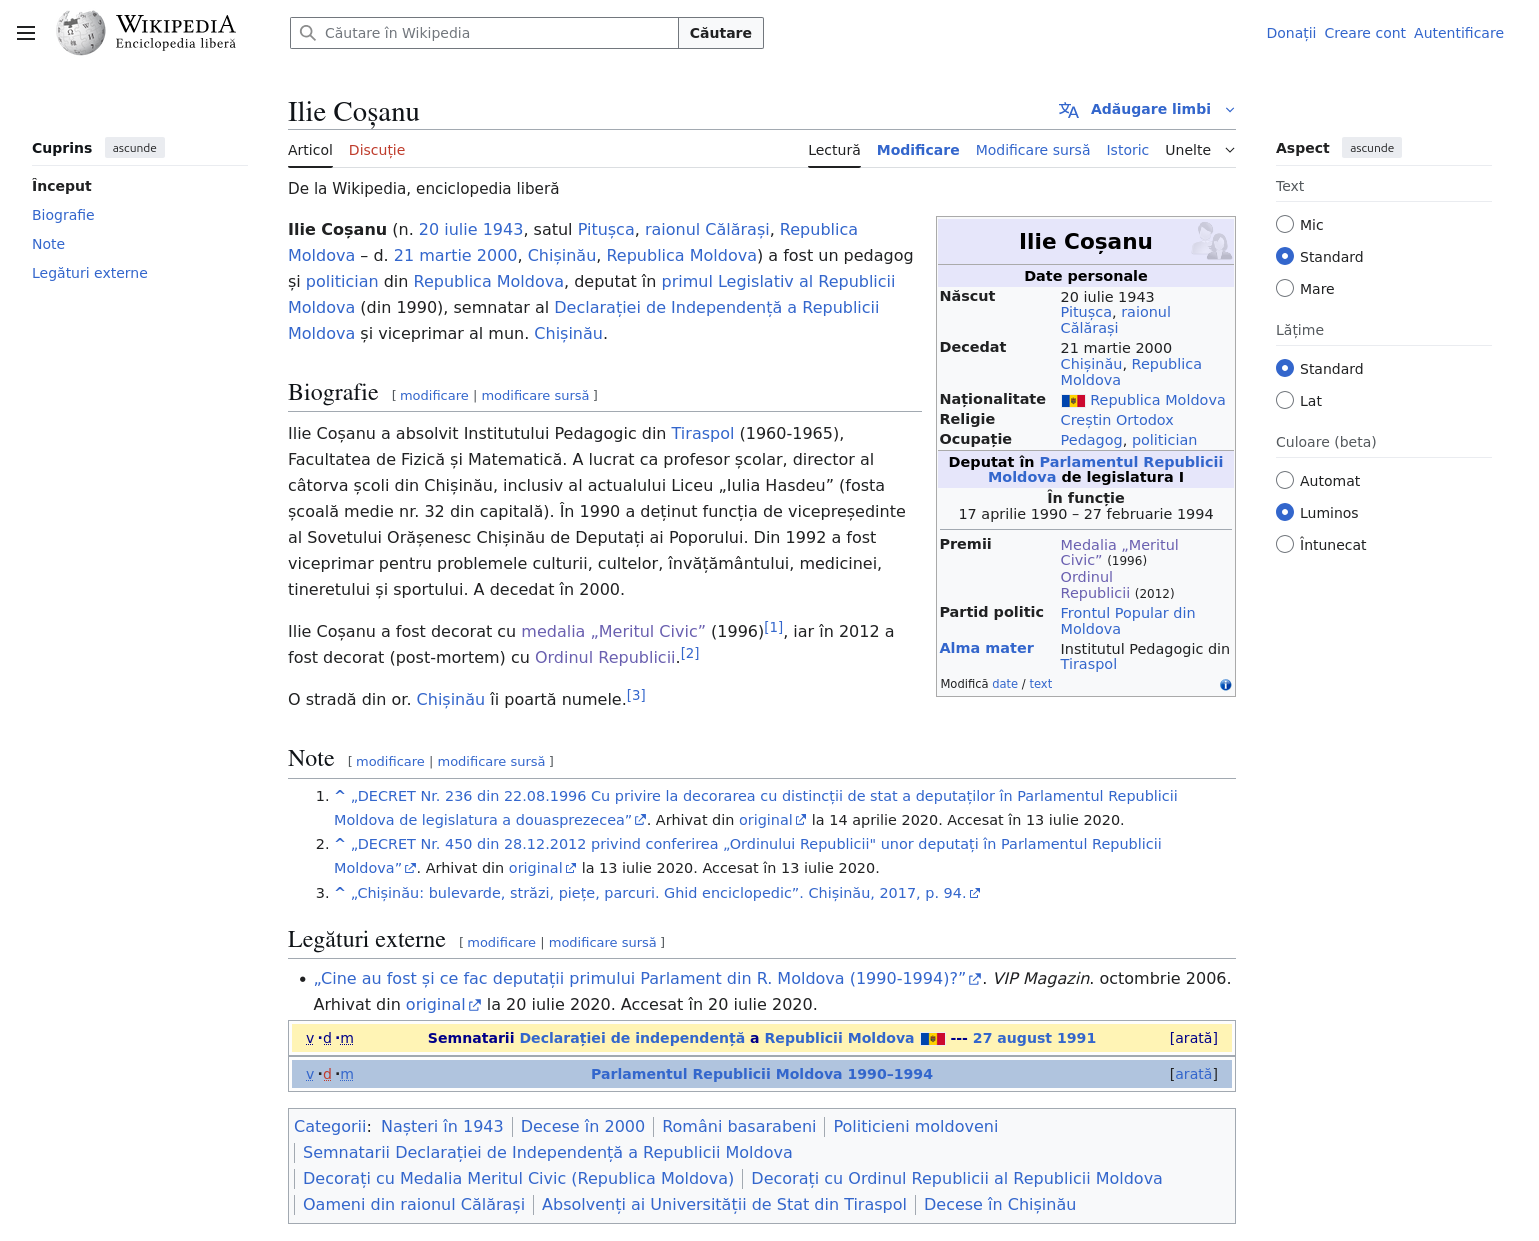The width and height of the screenshot is (1539, 1241).
Task: Go to Început in contents
Action: point(62,186)
